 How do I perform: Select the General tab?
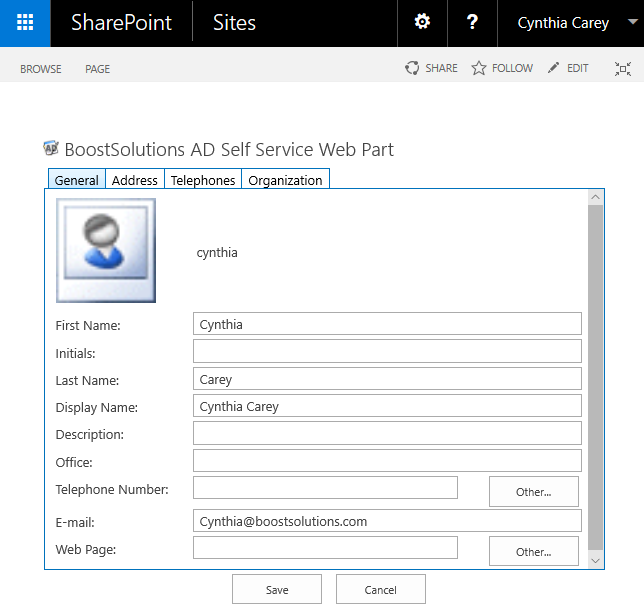(77, 180)
